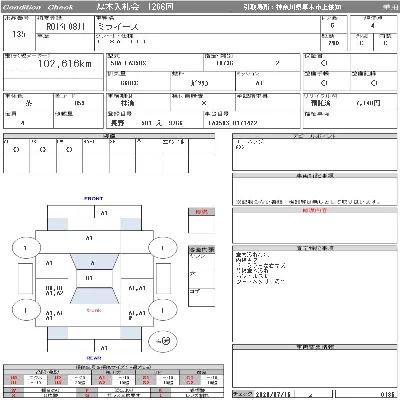The image size is (400, 400).
Task: Click the rear window shaded area
Action: (94, 296)
